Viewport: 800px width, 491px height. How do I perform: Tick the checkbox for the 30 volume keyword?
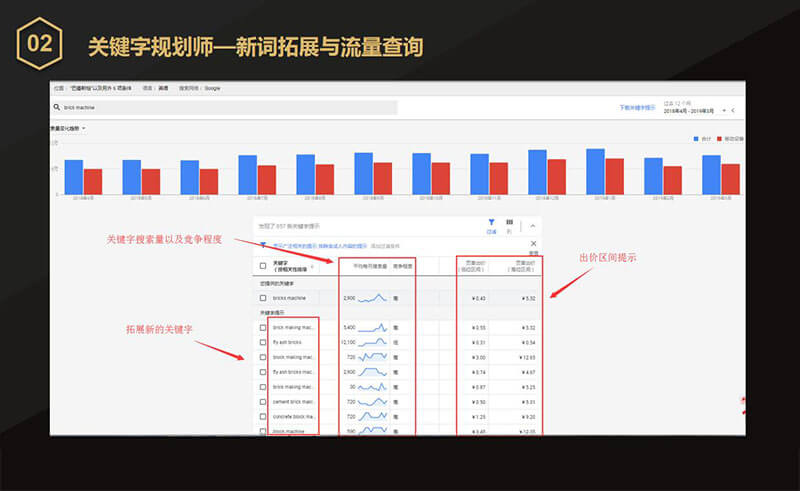(x=263, y=387)
